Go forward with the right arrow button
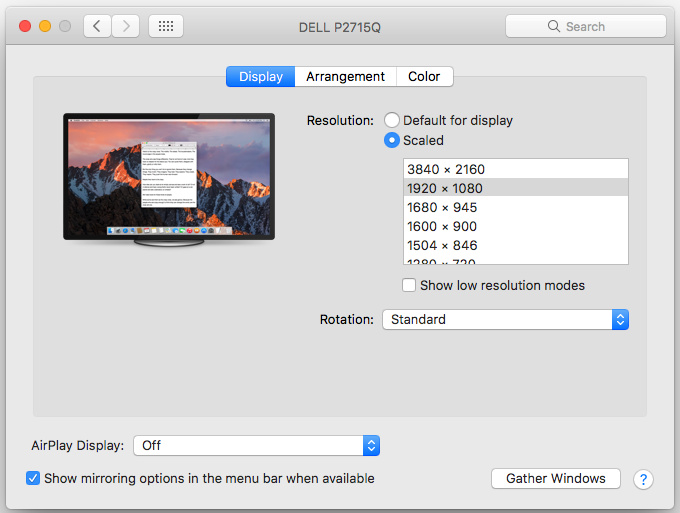Viewport: 680px width, 513px height. [126, 26]
